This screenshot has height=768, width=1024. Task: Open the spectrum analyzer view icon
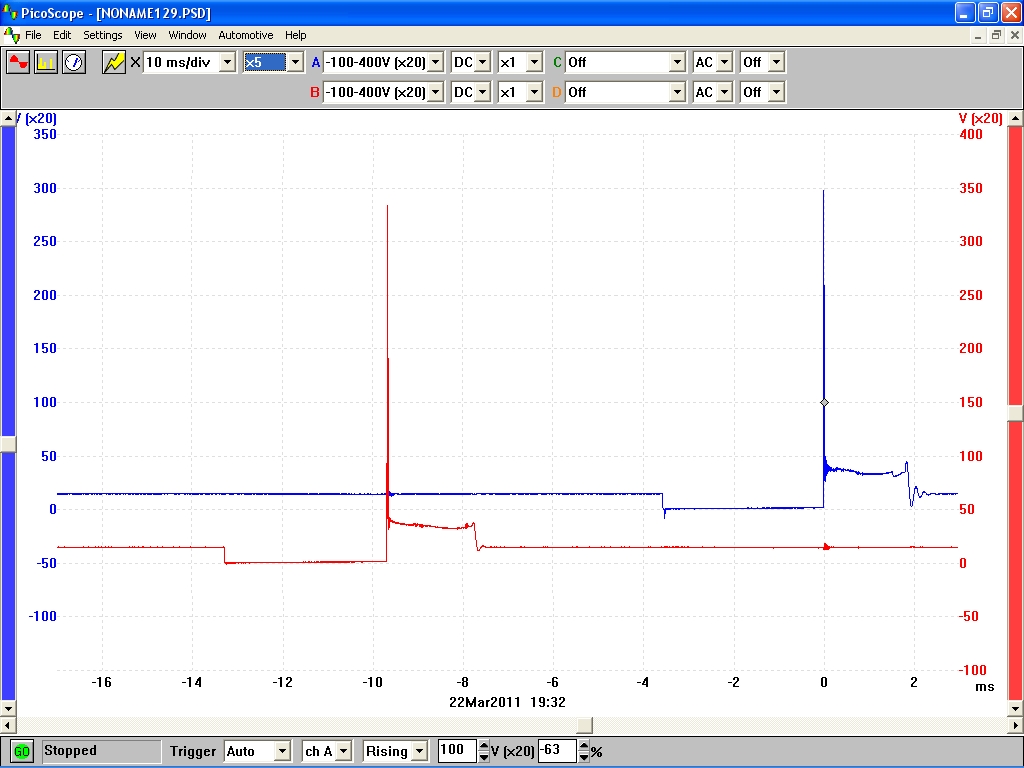click(46, 62)
